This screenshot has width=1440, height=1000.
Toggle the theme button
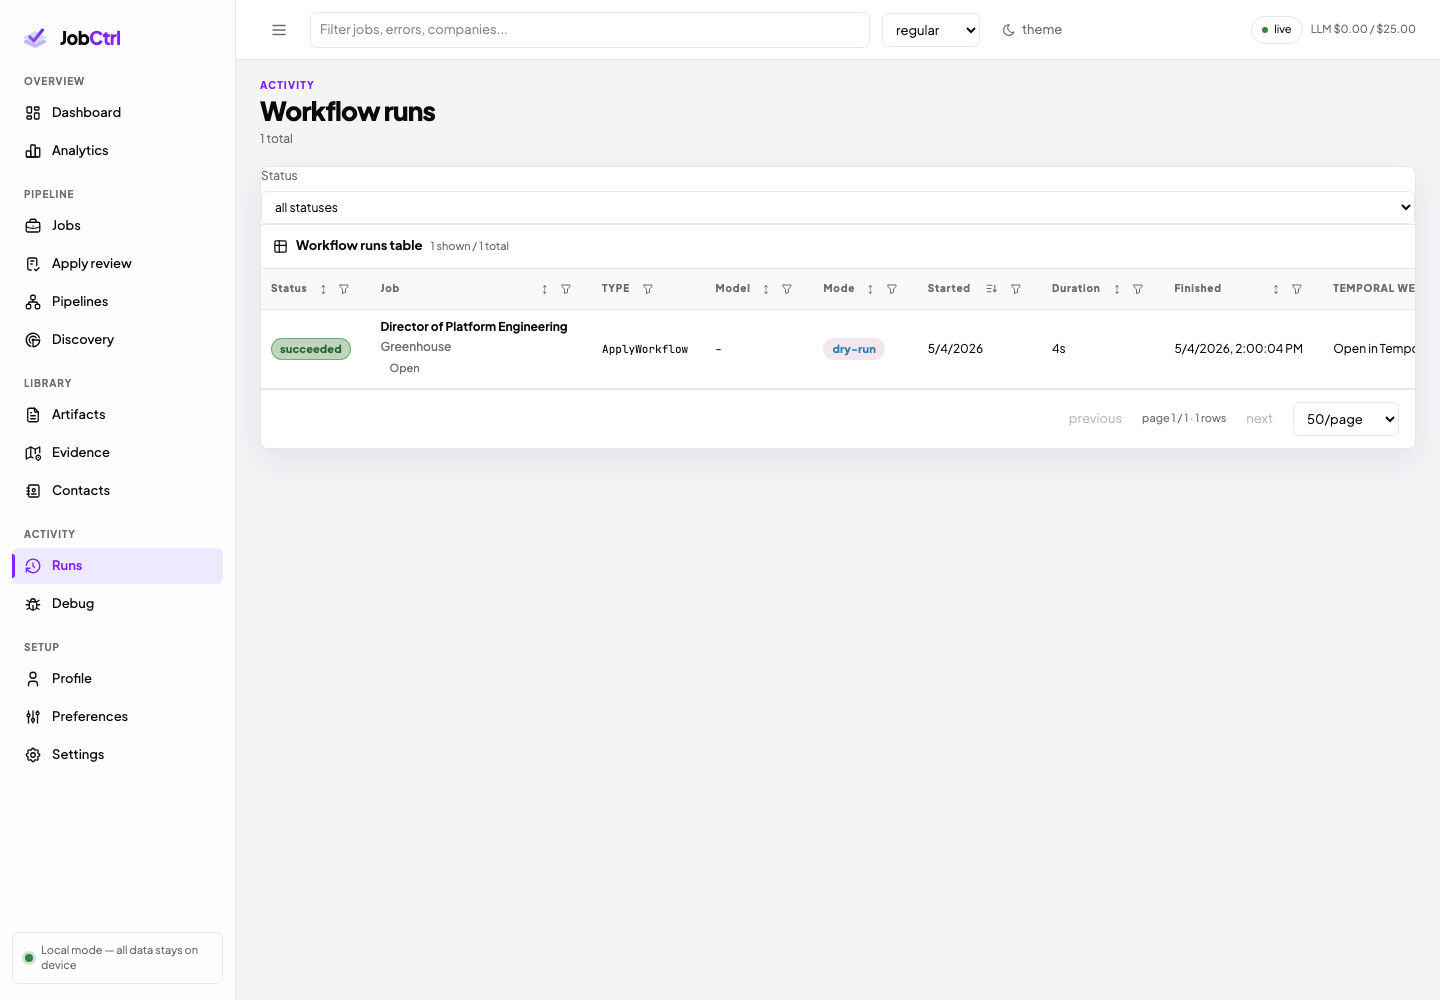tap(1032, 30)
